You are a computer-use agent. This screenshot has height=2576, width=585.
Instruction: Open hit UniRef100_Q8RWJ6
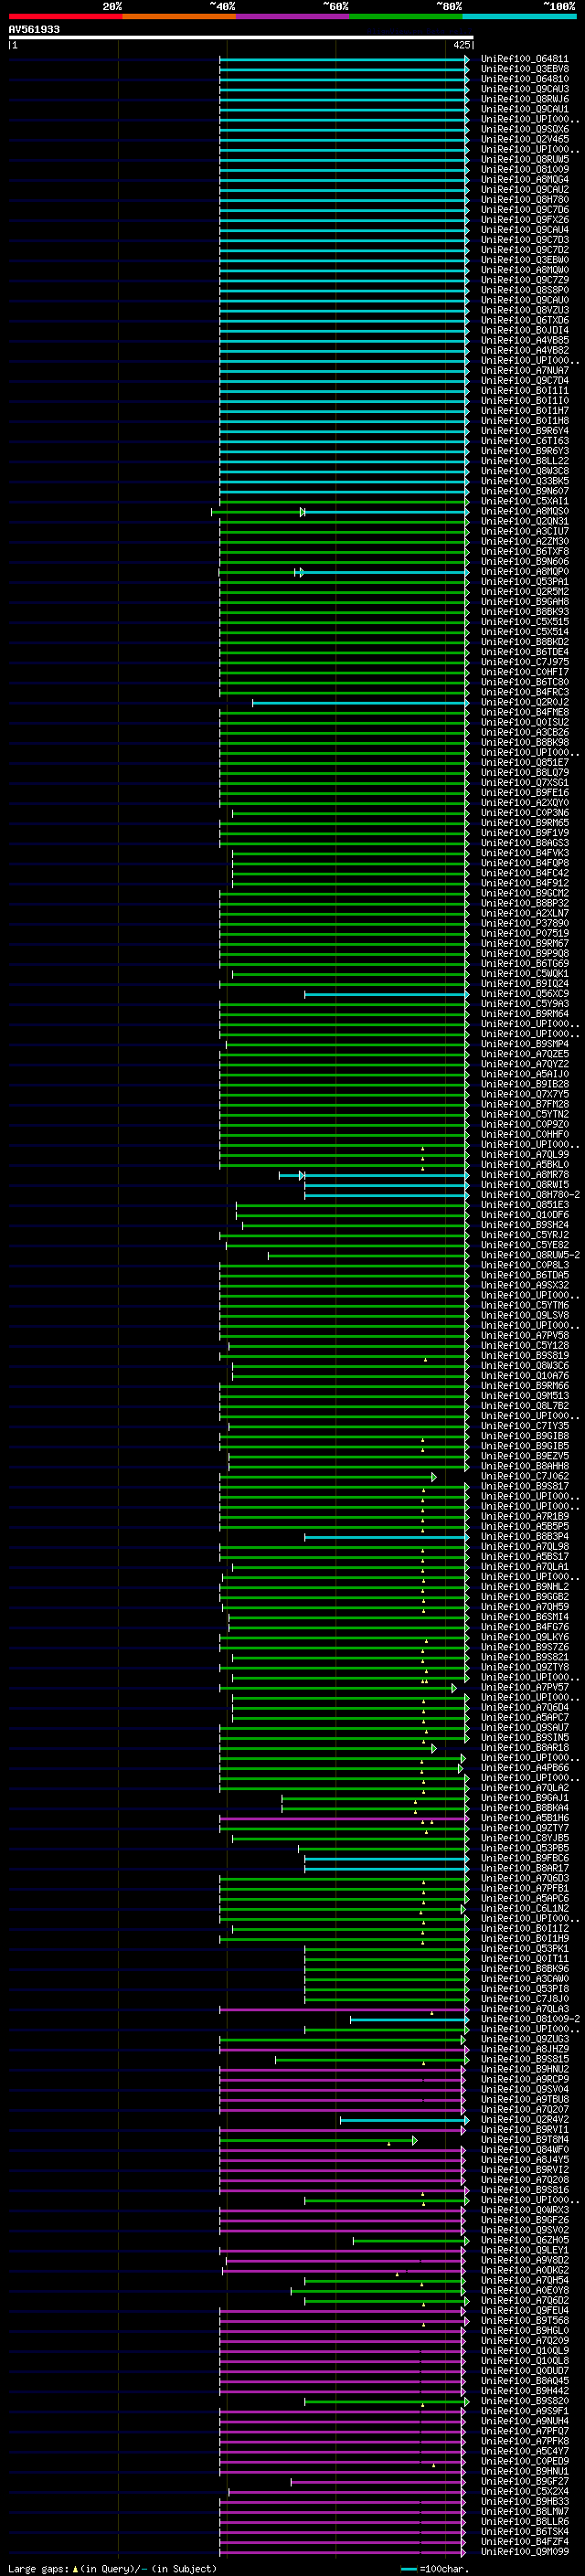(524, 99)
